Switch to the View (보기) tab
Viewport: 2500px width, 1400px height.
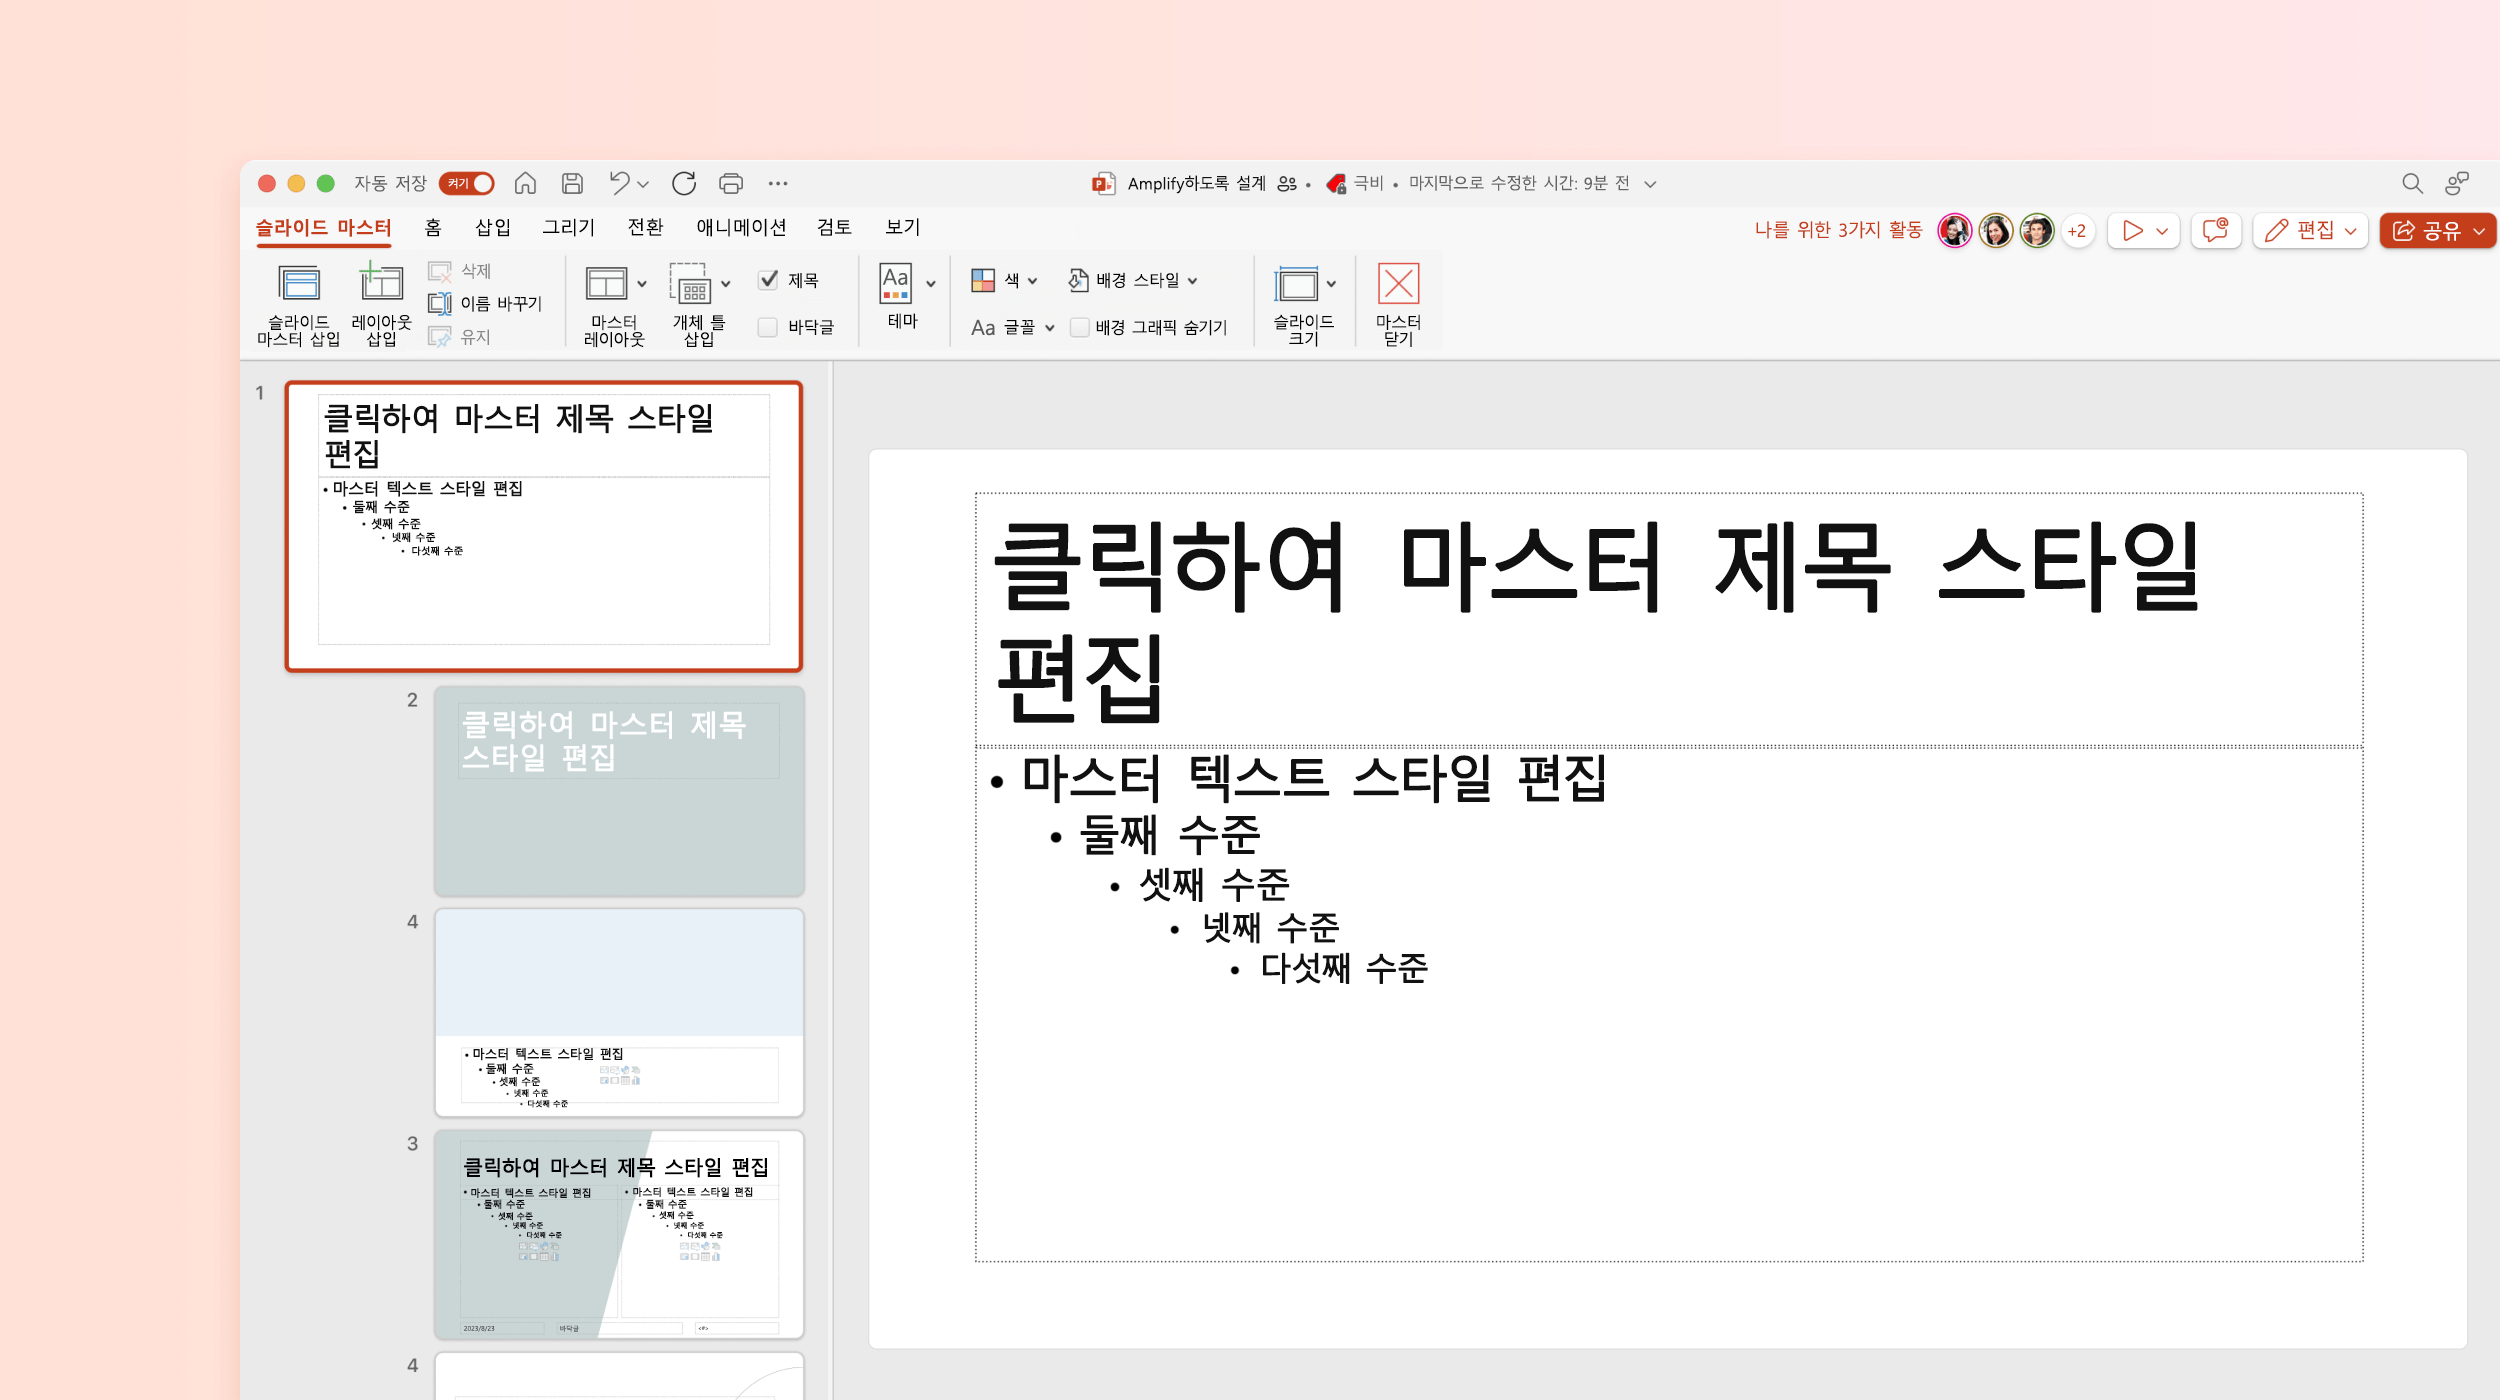click(902, 228)
